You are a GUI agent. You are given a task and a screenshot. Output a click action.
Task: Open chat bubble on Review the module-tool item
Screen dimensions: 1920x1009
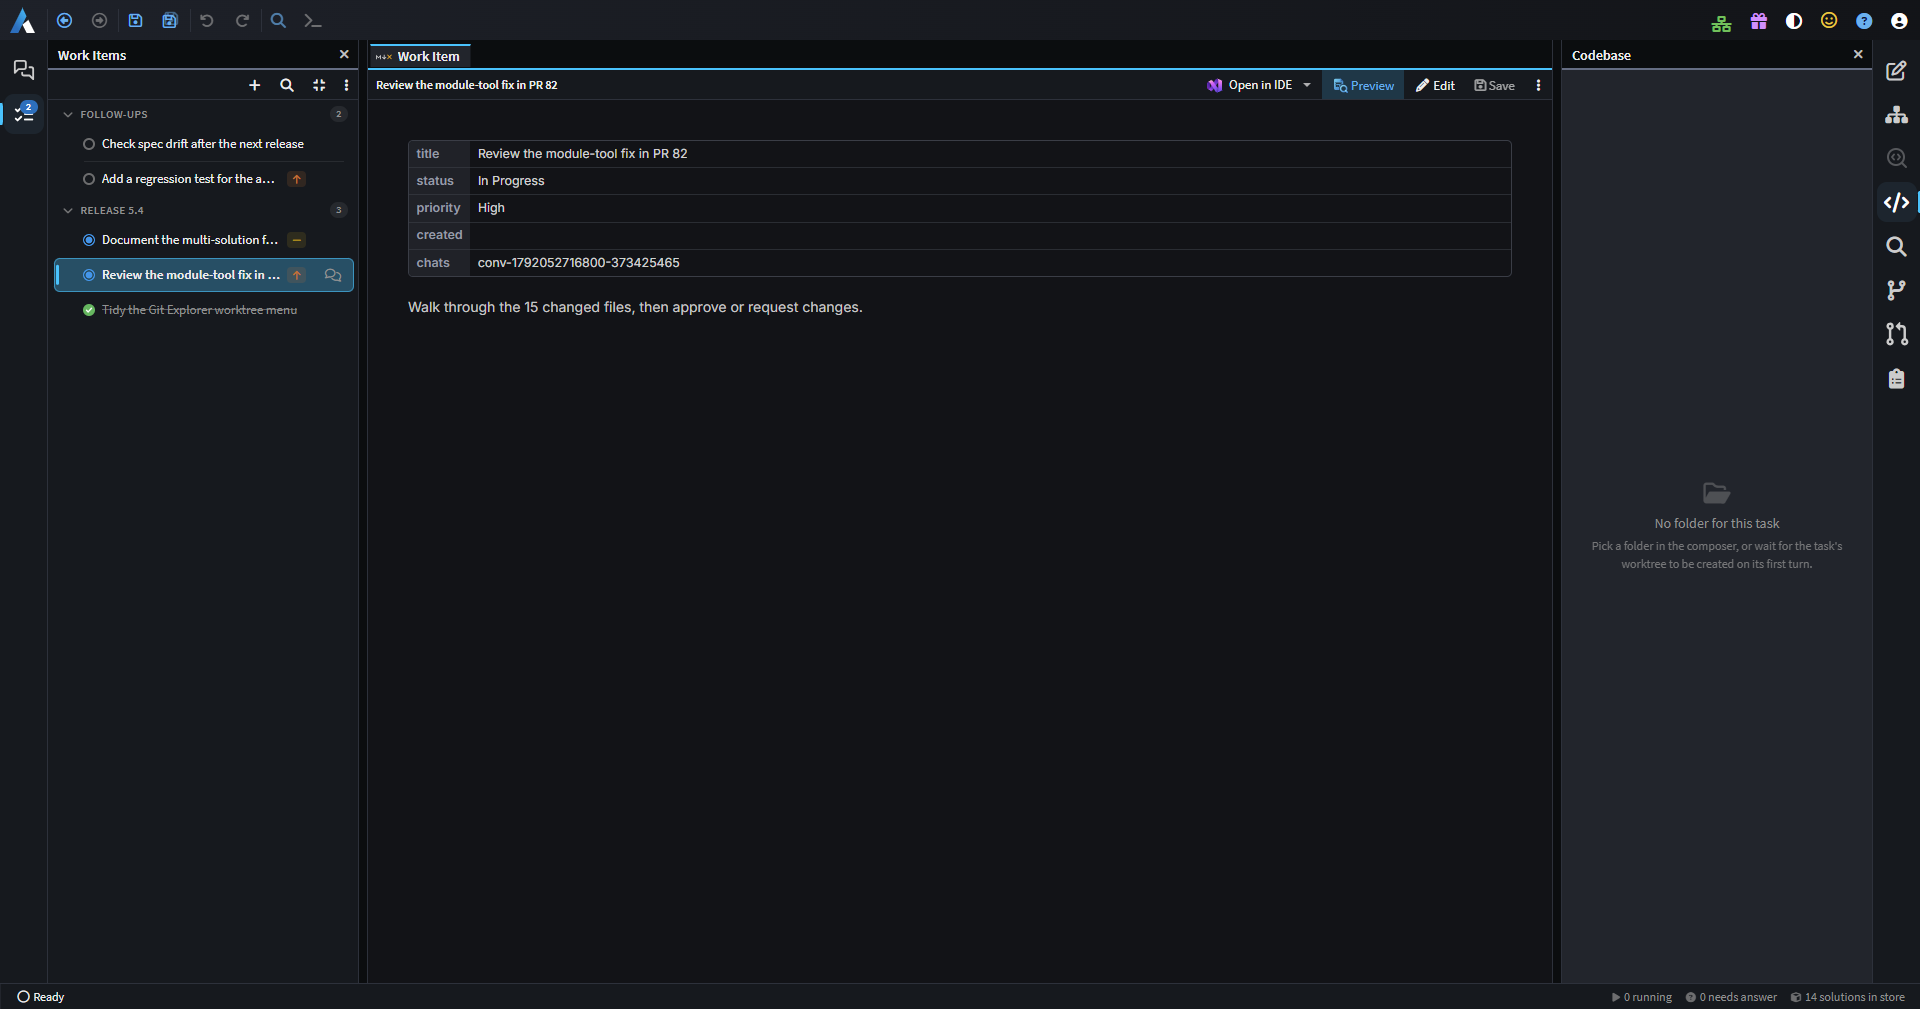pyautogui.click(x=333, y=275)
